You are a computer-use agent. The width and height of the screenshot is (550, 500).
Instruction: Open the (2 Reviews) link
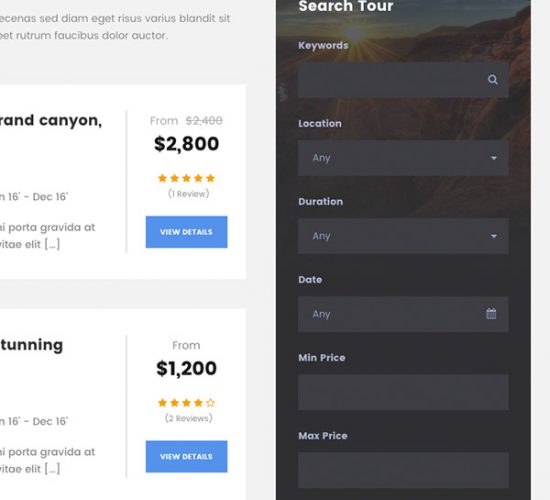[x=188, y=418]
